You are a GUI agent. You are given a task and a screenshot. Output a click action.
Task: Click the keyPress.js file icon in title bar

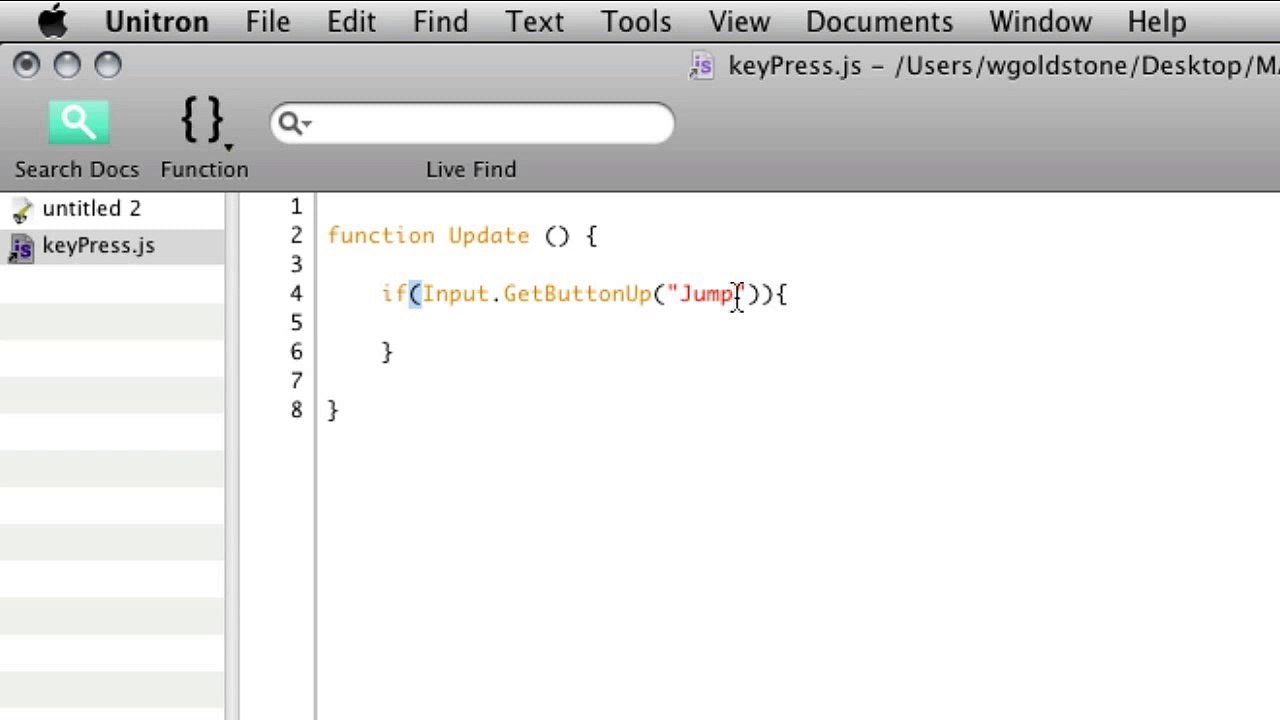coord(702,66)
